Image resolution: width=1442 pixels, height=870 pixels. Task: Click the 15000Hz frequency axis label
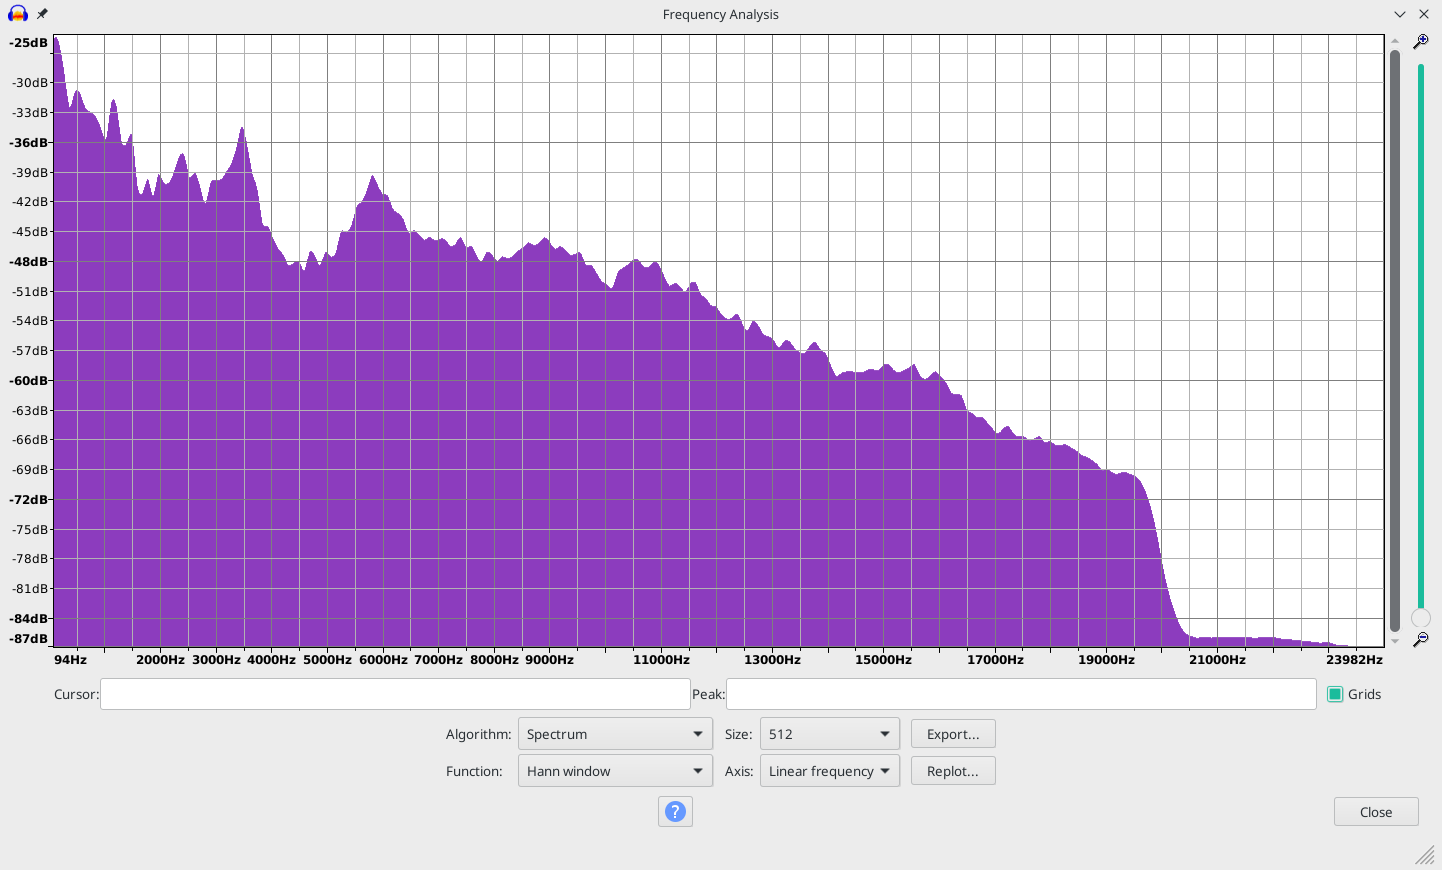click(x=883, y=659)
